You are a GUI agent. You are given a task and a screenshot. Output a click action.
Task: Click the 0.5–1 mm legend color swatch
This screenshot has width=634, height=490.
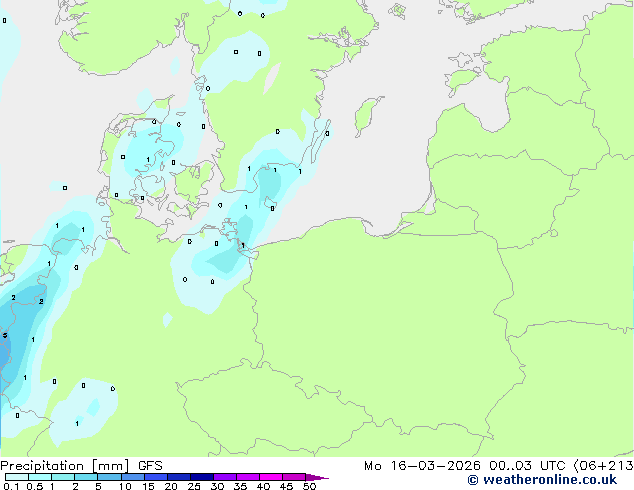click(40, 477)
